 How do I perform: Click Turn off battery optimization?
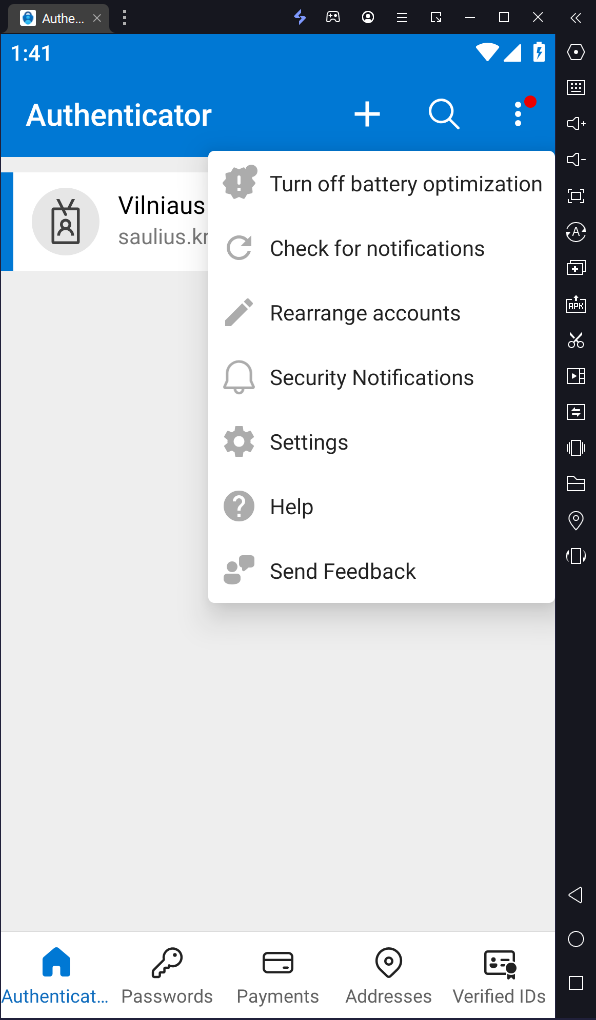(406, 183)
